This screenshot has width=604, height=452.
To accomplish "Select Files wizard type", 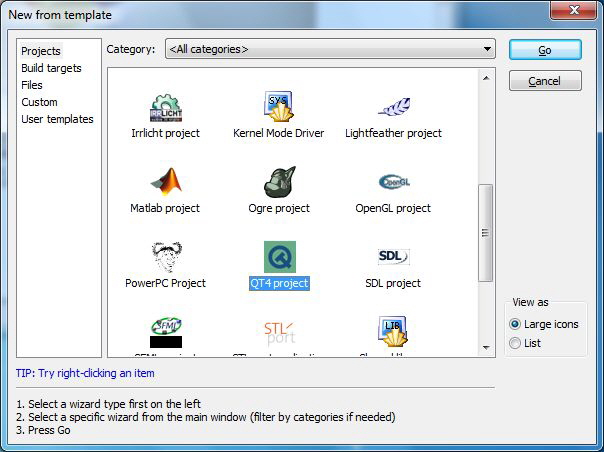I will point(32,85).
